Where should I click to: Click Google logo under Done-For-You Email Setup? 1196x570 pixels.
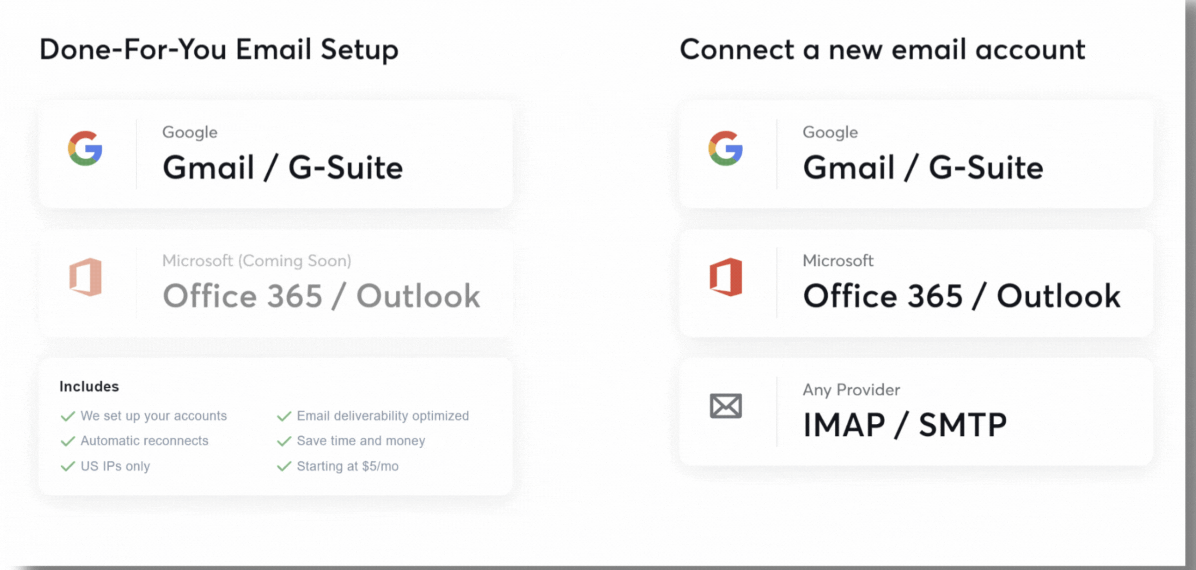[85, 148]
